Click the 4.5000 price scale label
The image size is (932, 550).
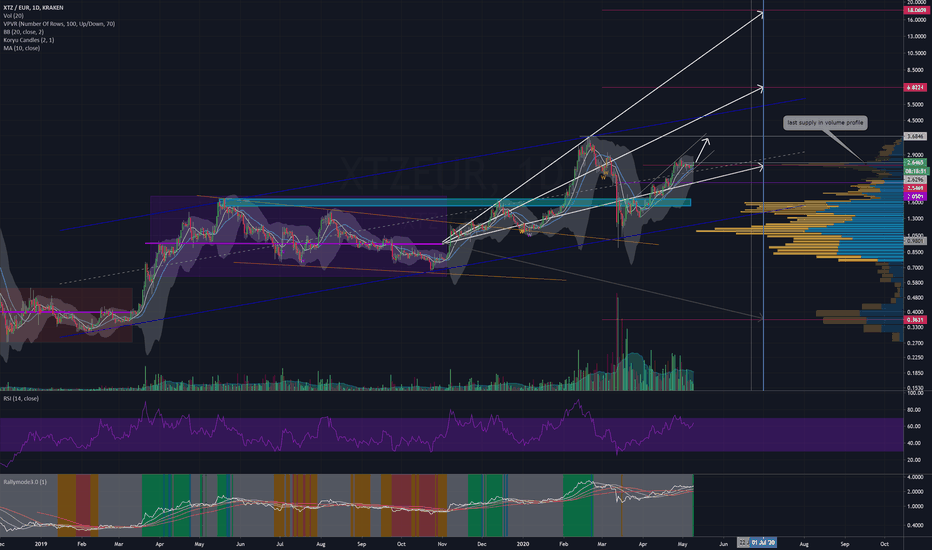pos(916,121)
